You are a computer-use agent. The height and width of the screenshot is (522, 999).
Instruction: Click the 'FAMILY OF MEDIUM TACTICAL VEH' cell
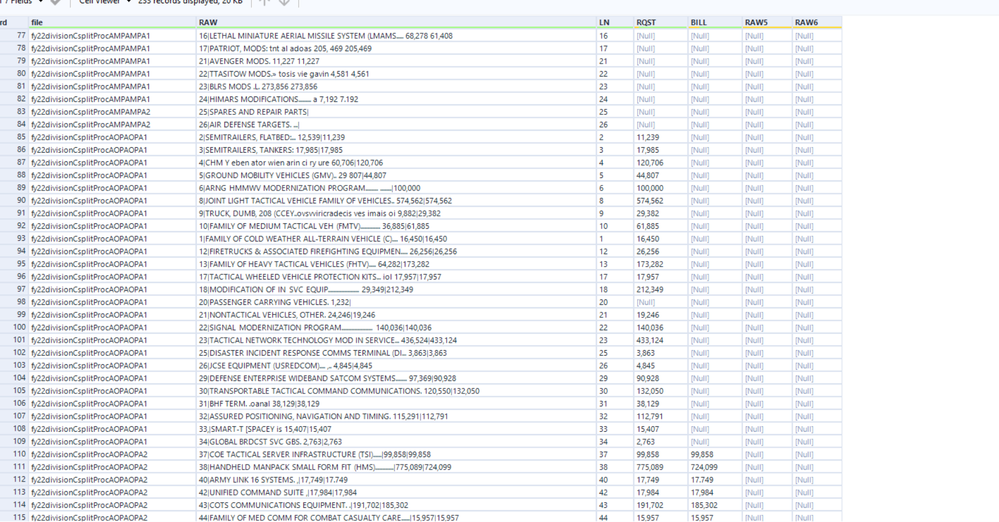click(396, 226)
